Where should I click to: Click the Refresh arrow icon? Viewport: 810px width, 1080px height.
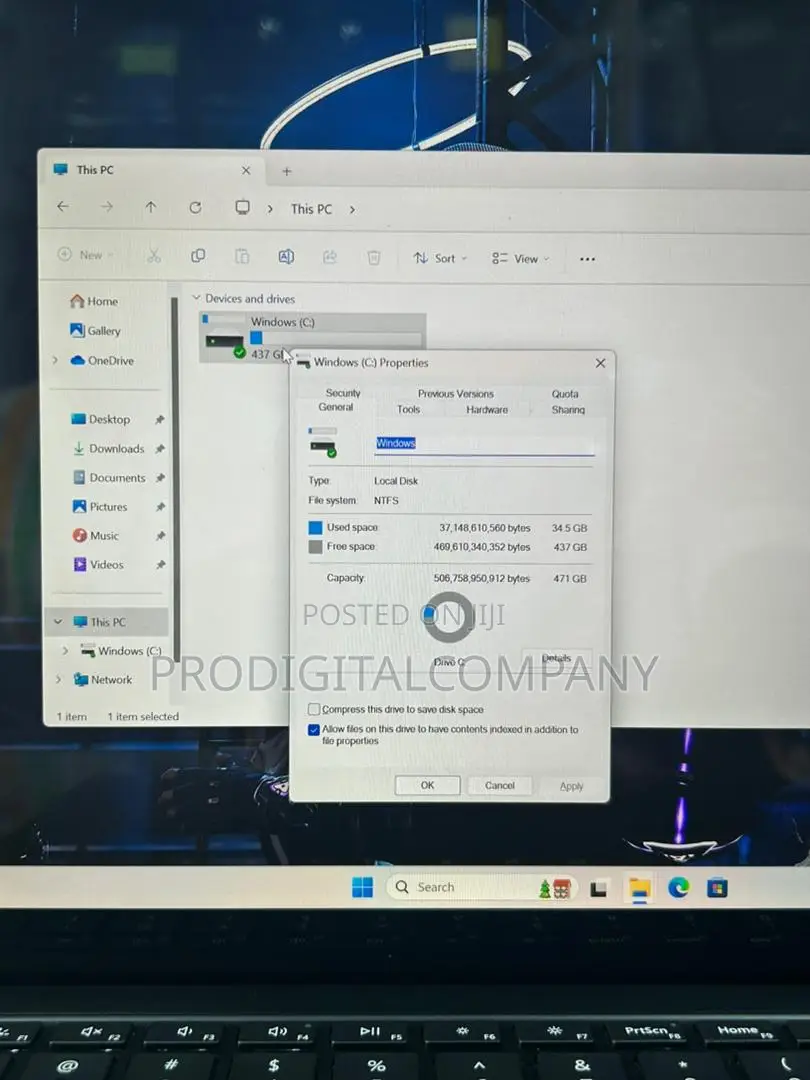196,207
